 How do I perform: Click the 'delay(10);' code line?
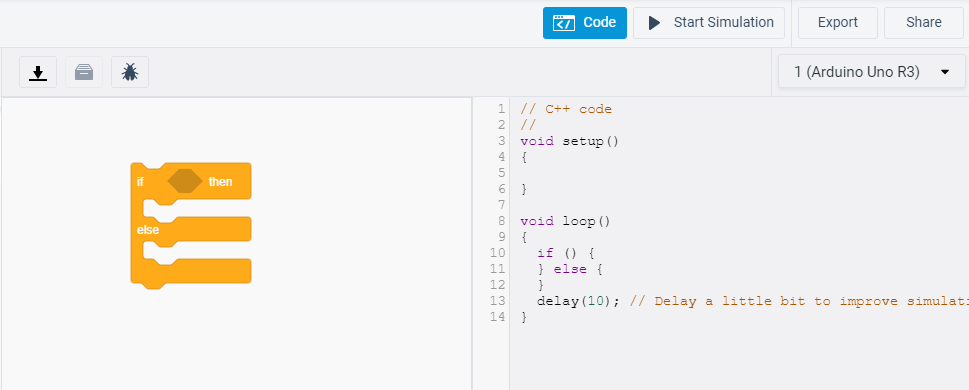tap(579, 301)
